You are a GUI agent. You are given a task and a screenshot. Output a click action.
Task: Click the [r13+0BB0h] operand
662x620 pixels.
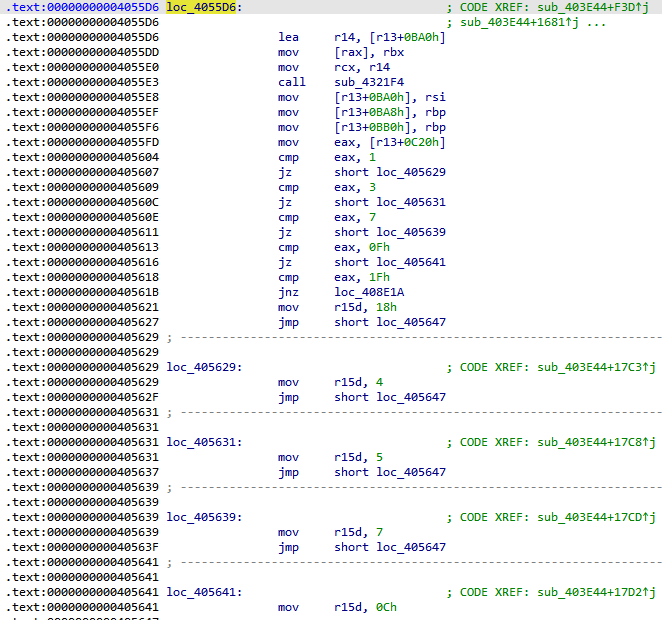[x=372, y=127]
